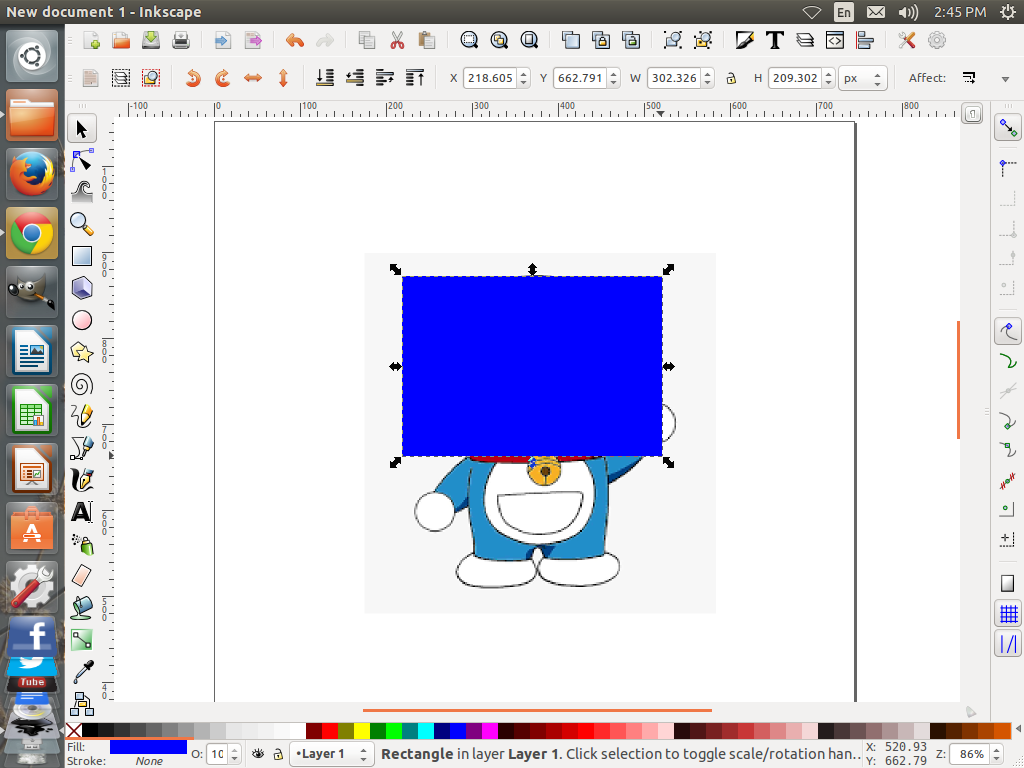This screenshot has width=1024, height=768.
Task: Toggle snap to guides
Action: pyautogui.click(x=1008, y=645)
